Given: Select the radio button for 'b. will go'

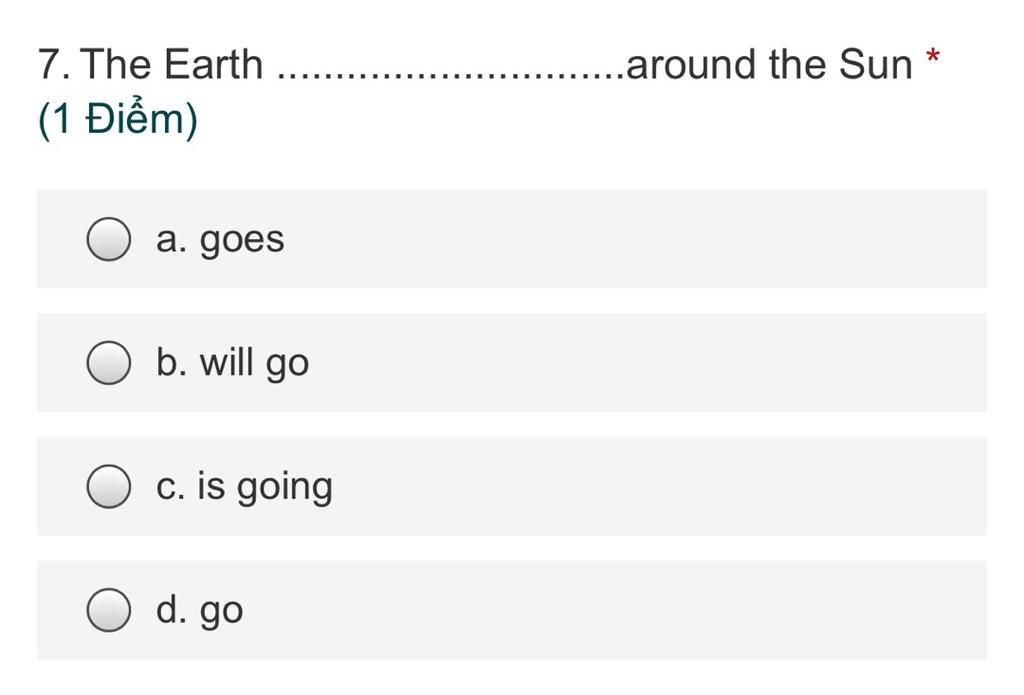Looking at the screenshot, I should (108, 363).
